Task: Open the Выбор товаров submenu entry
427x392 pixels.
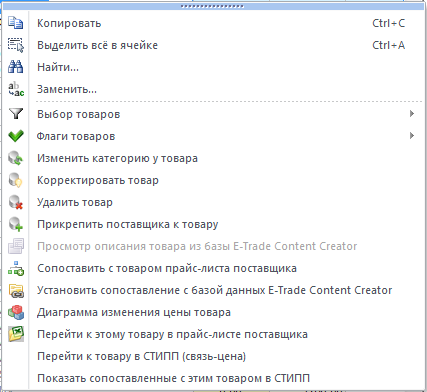Action: 214,114
